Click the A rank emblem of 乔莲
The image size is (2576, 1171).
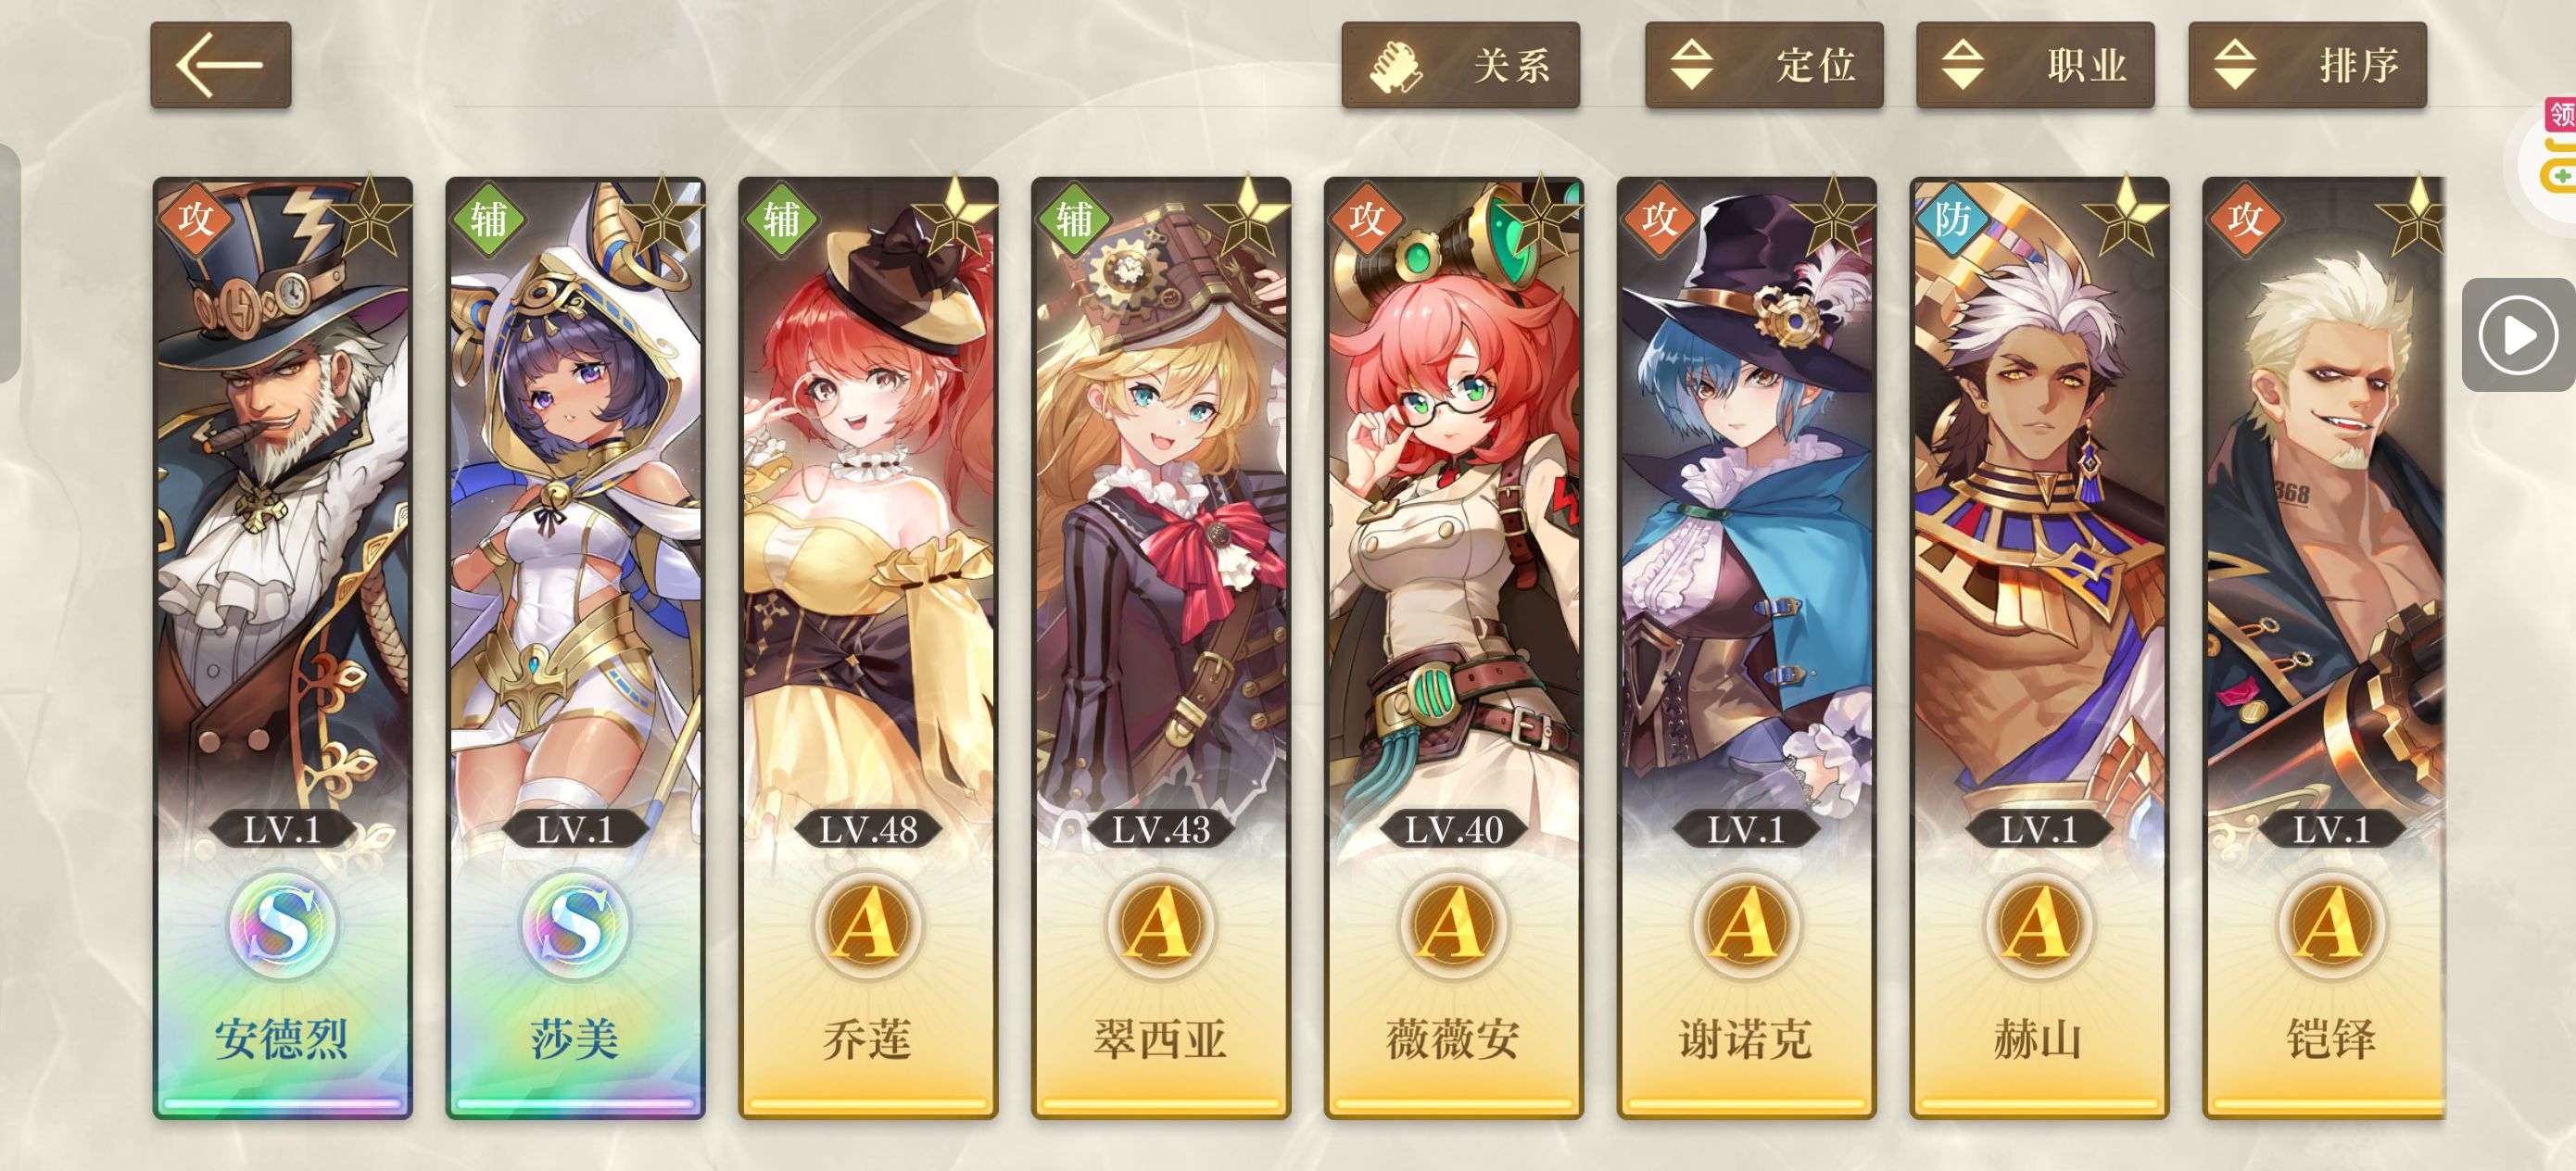click(x=867, y=925)
